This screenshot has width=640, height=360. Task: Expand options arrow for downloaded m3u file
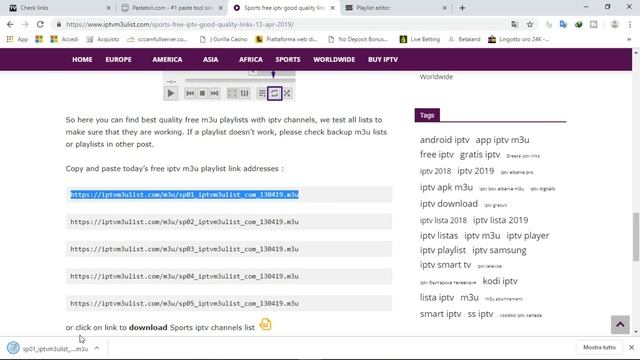tap(97, 348)
